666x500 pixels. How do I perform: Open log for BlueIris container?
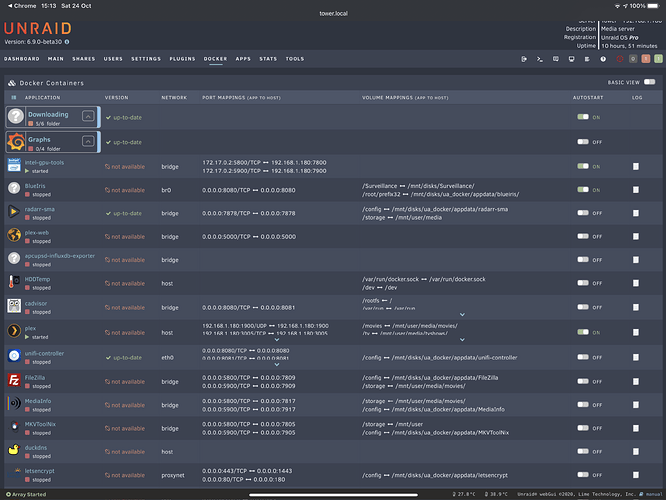pyautogui.click(x=636, y=190)
